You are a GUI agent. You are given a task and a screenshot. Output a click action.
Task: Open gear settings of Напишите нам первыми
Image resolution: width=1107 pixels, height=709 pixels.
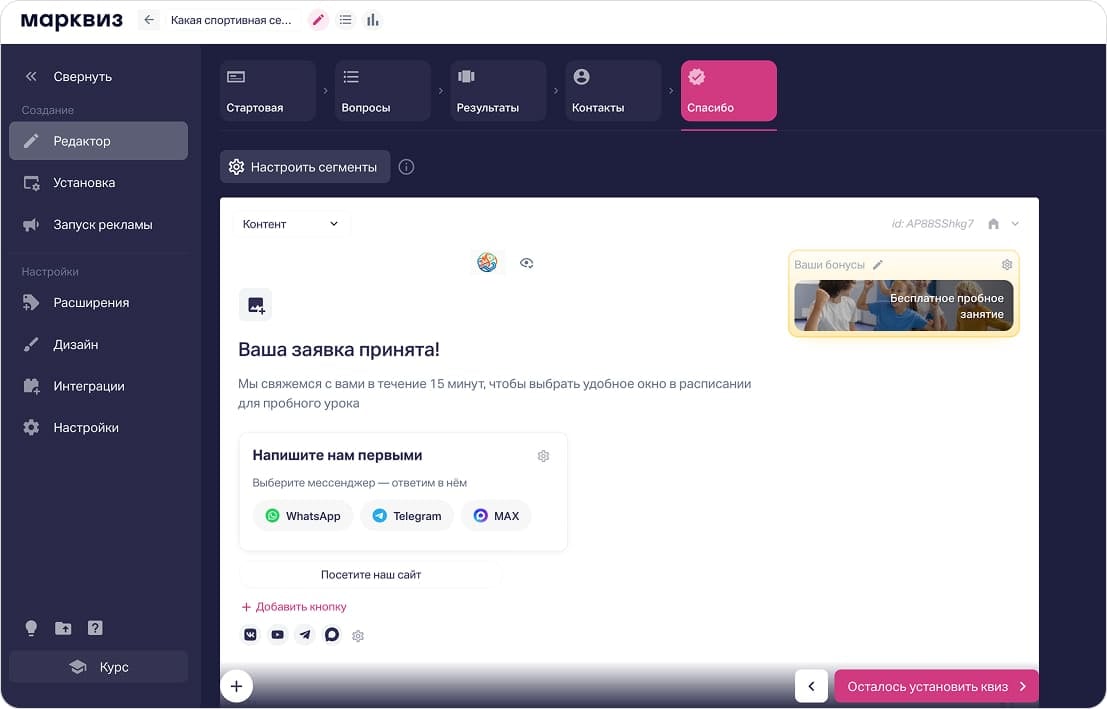543,456
